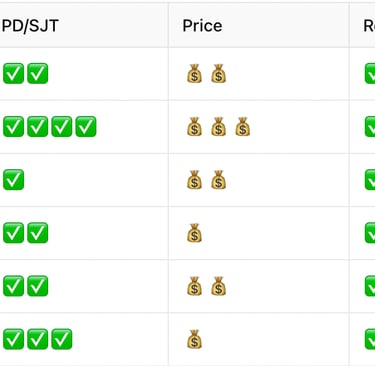This screenshot has width=375, height=366.
Task: Click cut-off green checkmark at first row's right edge
Action: tap(370, 73)
